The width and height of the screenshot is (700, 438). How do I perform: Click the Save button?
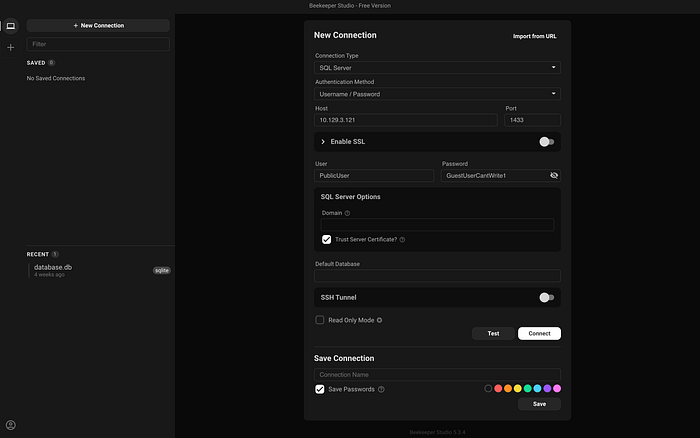[x=539, y=404]
